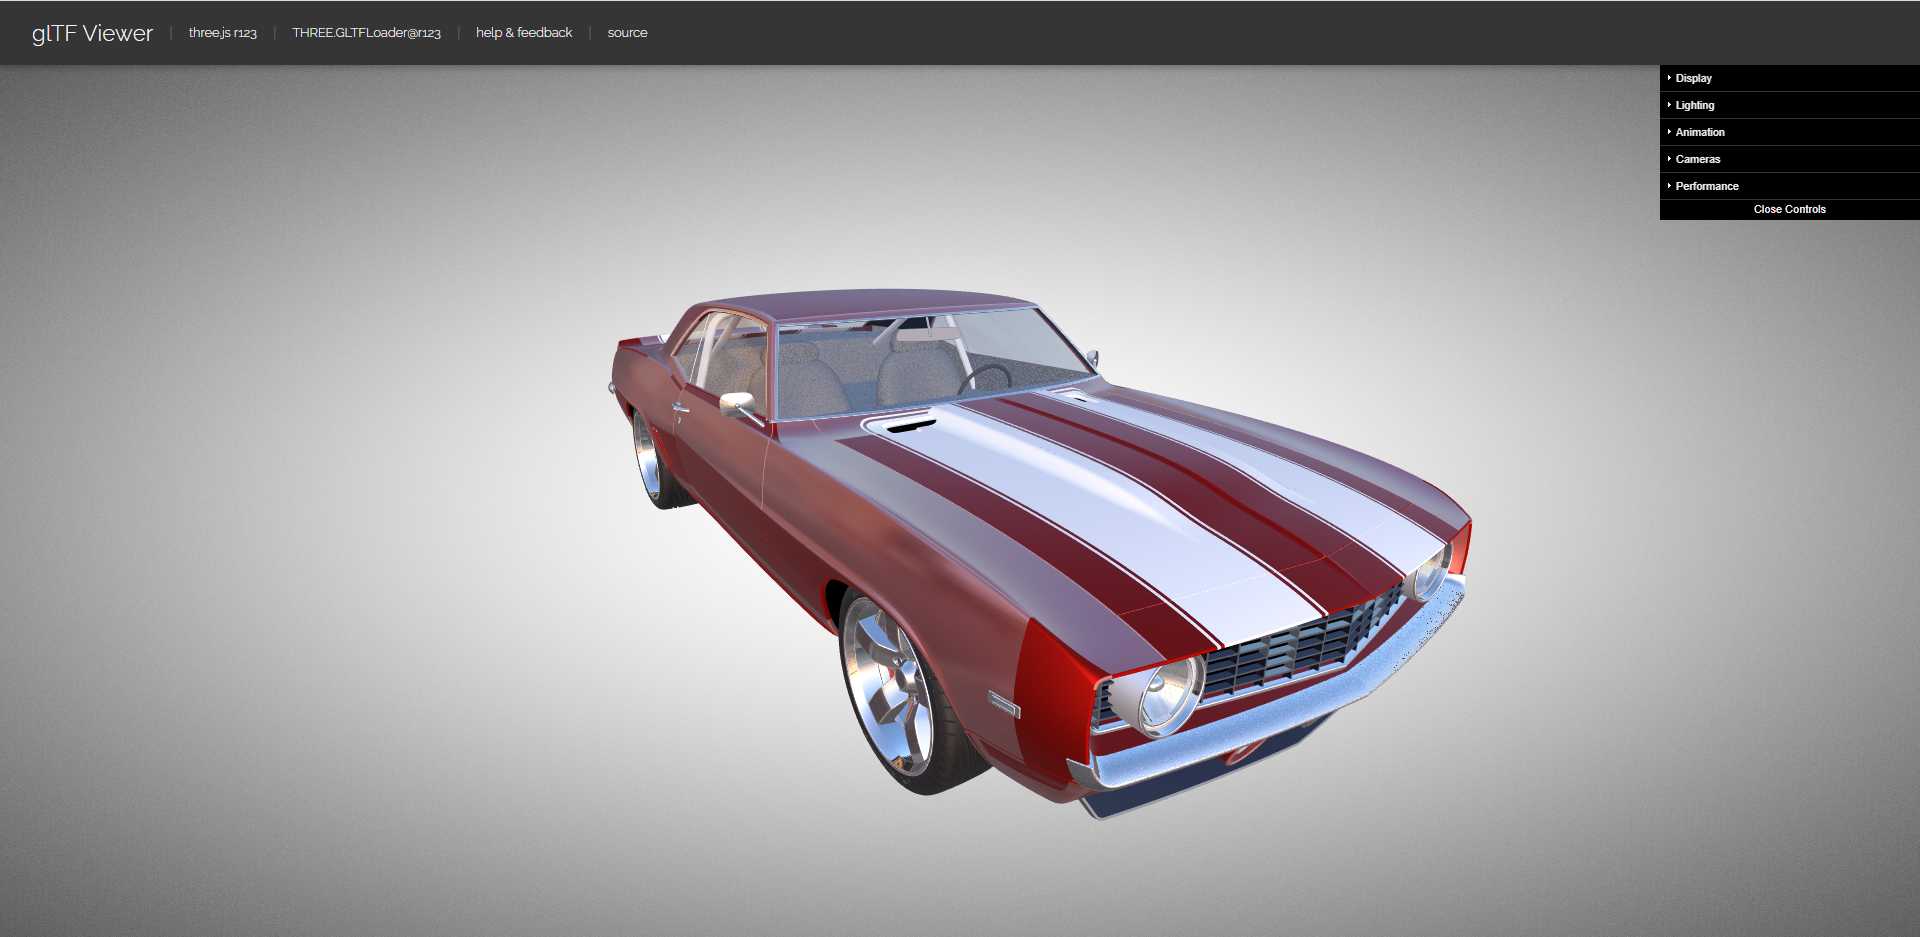
Task: Expand the Display folder
Action: click(x=1694, y=78)
